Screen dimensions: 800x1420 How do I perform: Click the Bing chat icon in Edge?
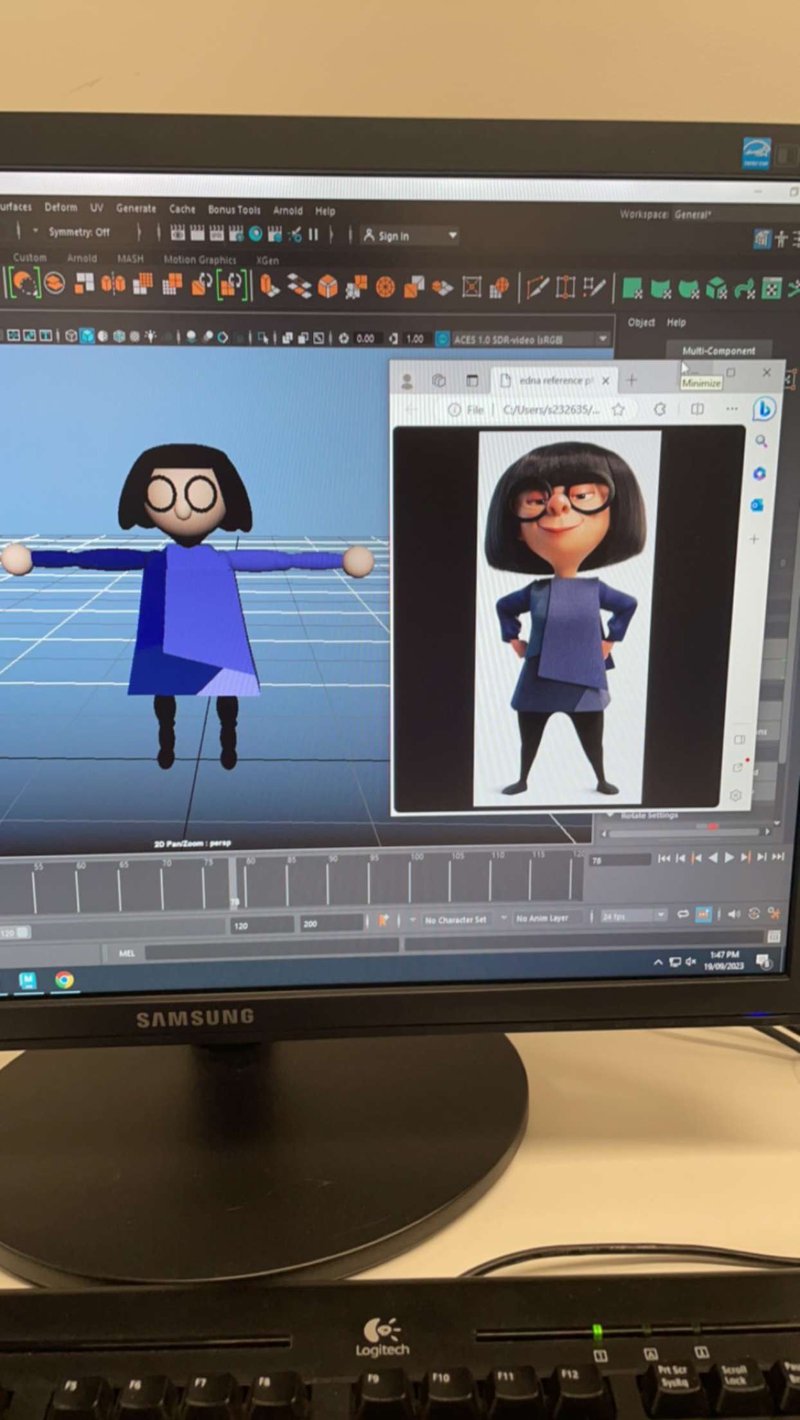(x=764, y=408)
